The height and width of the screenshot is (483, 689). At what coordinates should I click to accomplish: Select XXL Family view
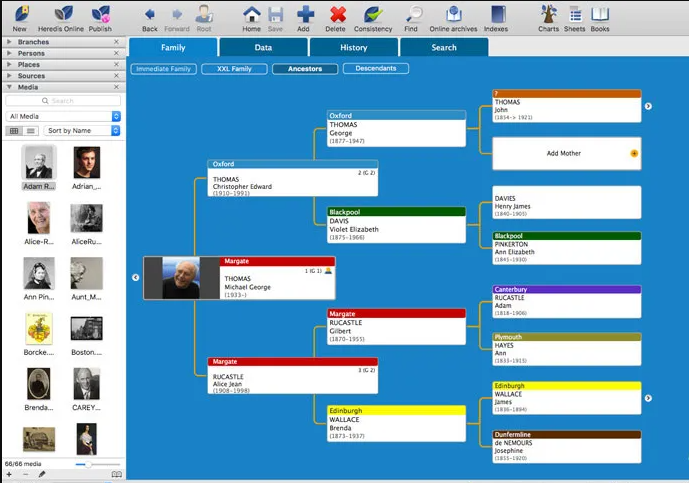[234, 69]
